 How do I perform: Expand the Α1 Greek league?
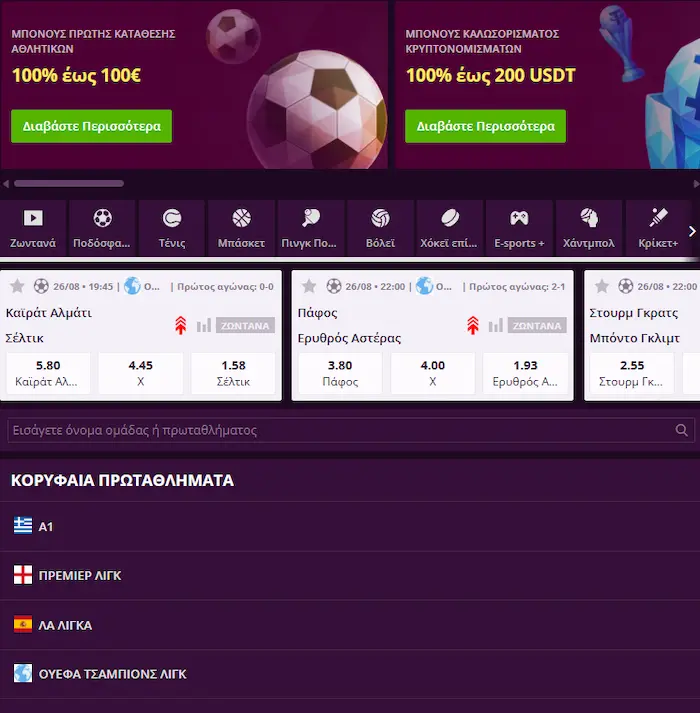pos(350,527)
